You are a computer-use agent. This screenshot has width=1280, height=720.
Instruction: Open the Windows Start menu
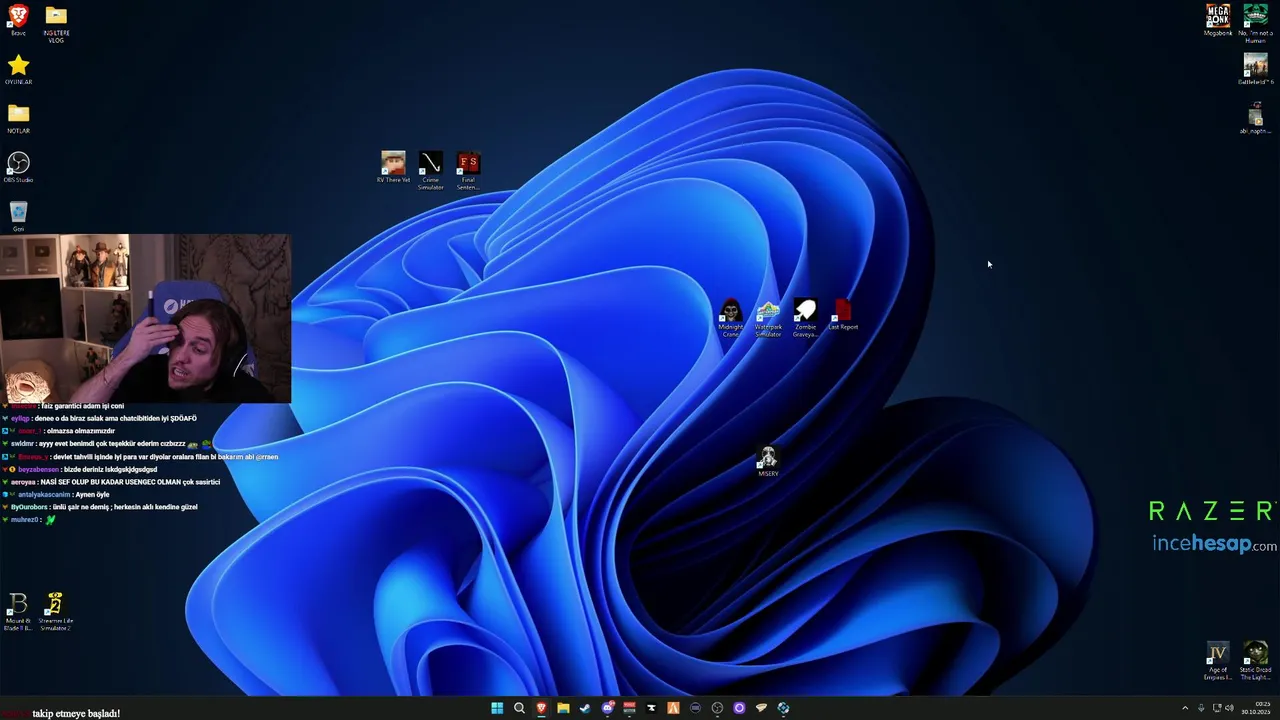pos(497,708)
